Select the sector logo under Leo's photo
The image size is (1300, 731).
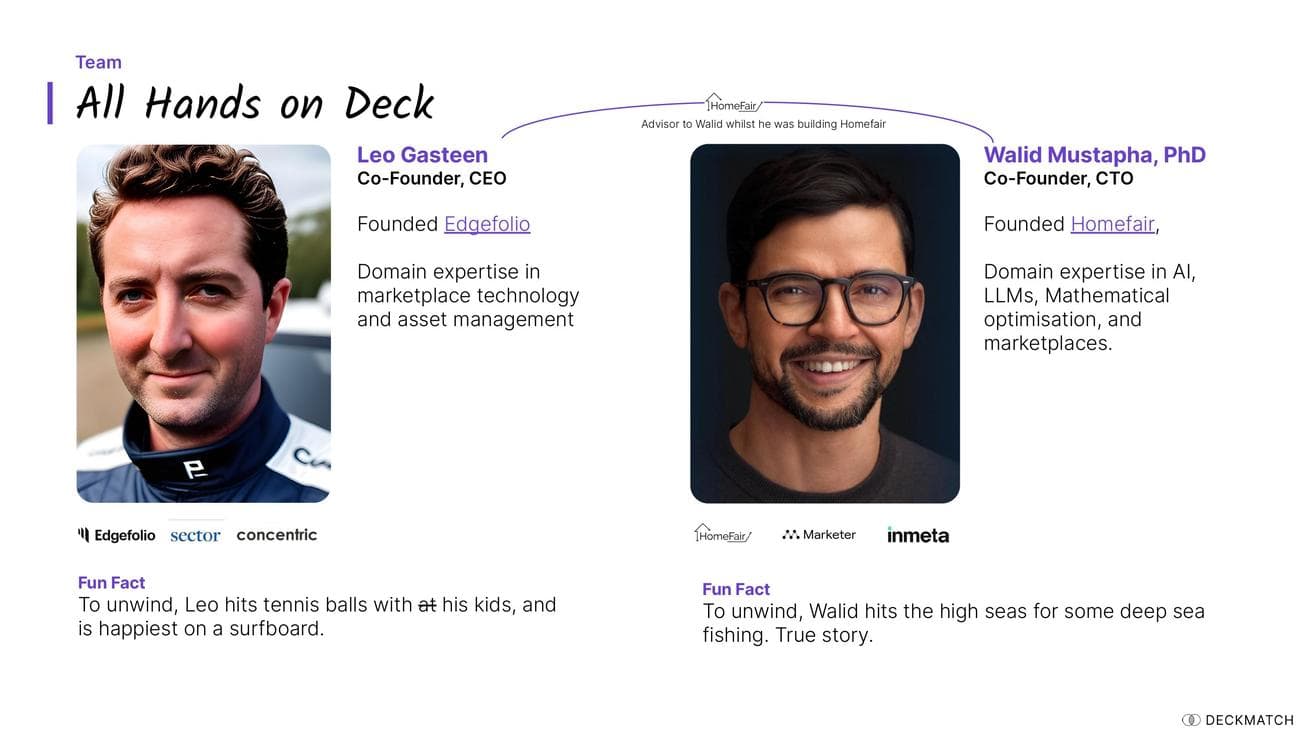[195, 534]
